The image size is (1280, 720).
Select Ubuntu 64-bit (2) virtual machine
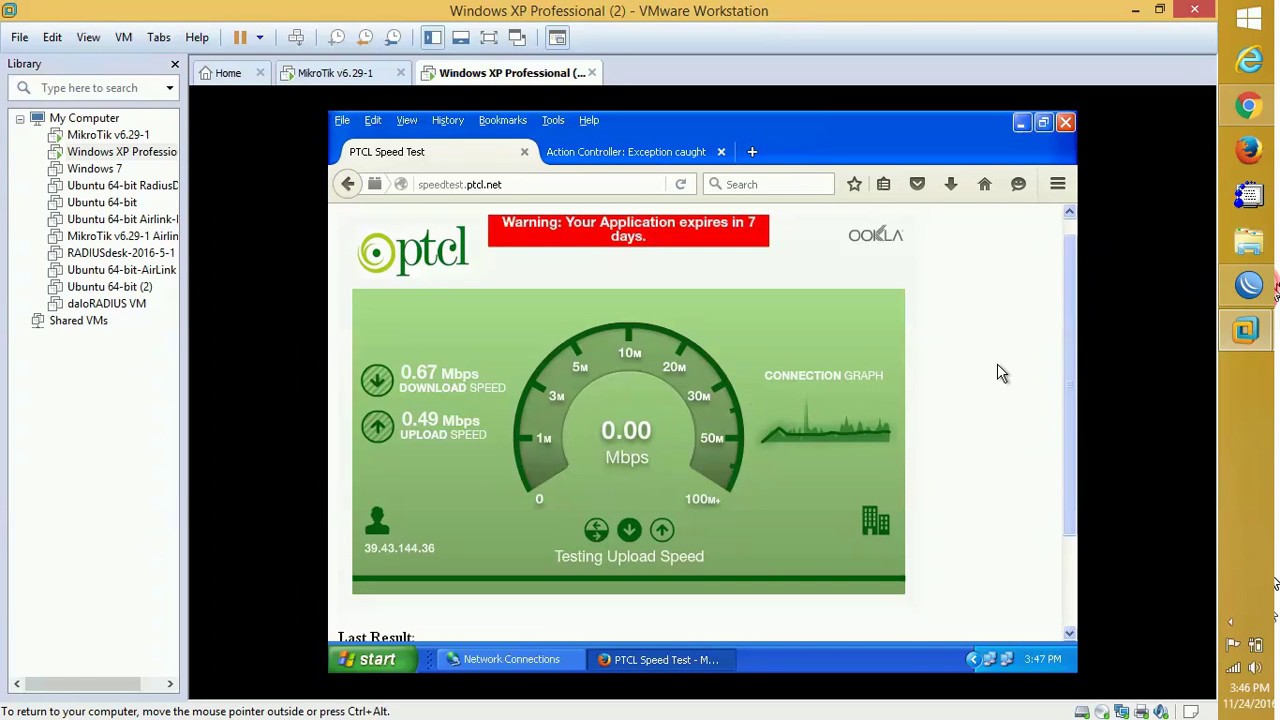[109, 287]
